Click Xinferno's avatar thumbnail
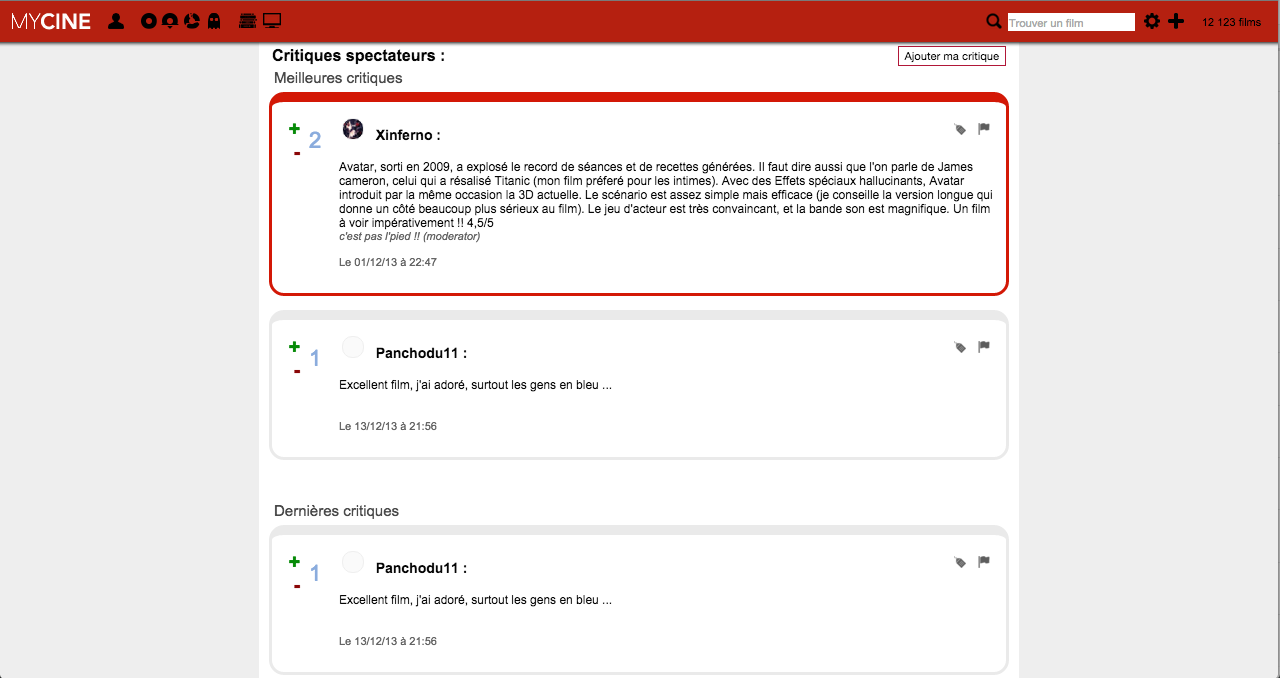 (353, 129)
